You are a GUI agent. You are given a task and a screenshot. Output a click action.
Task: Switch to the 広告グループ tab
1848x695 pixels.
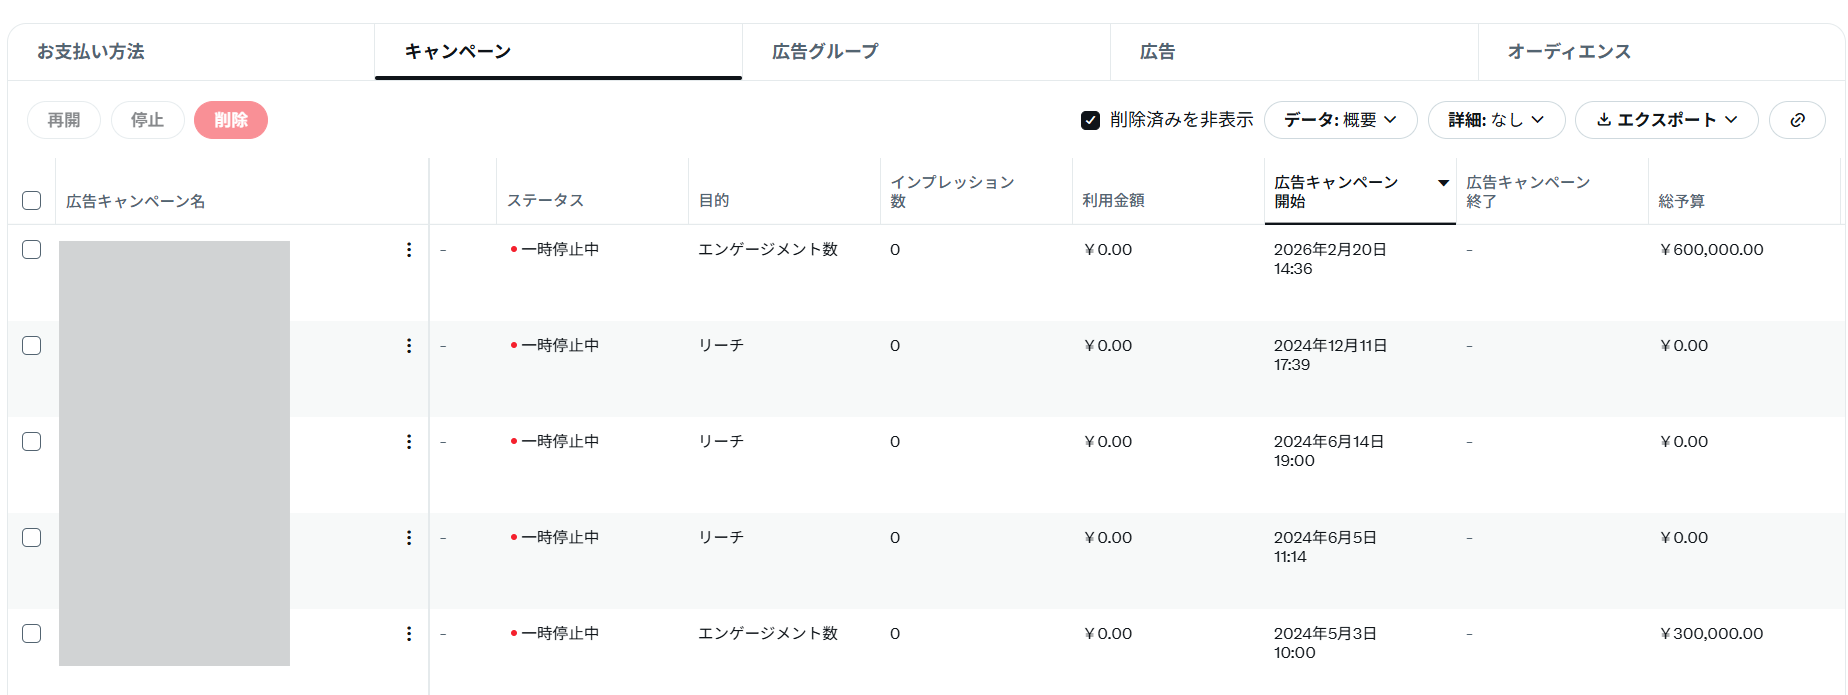pos(825,52)
